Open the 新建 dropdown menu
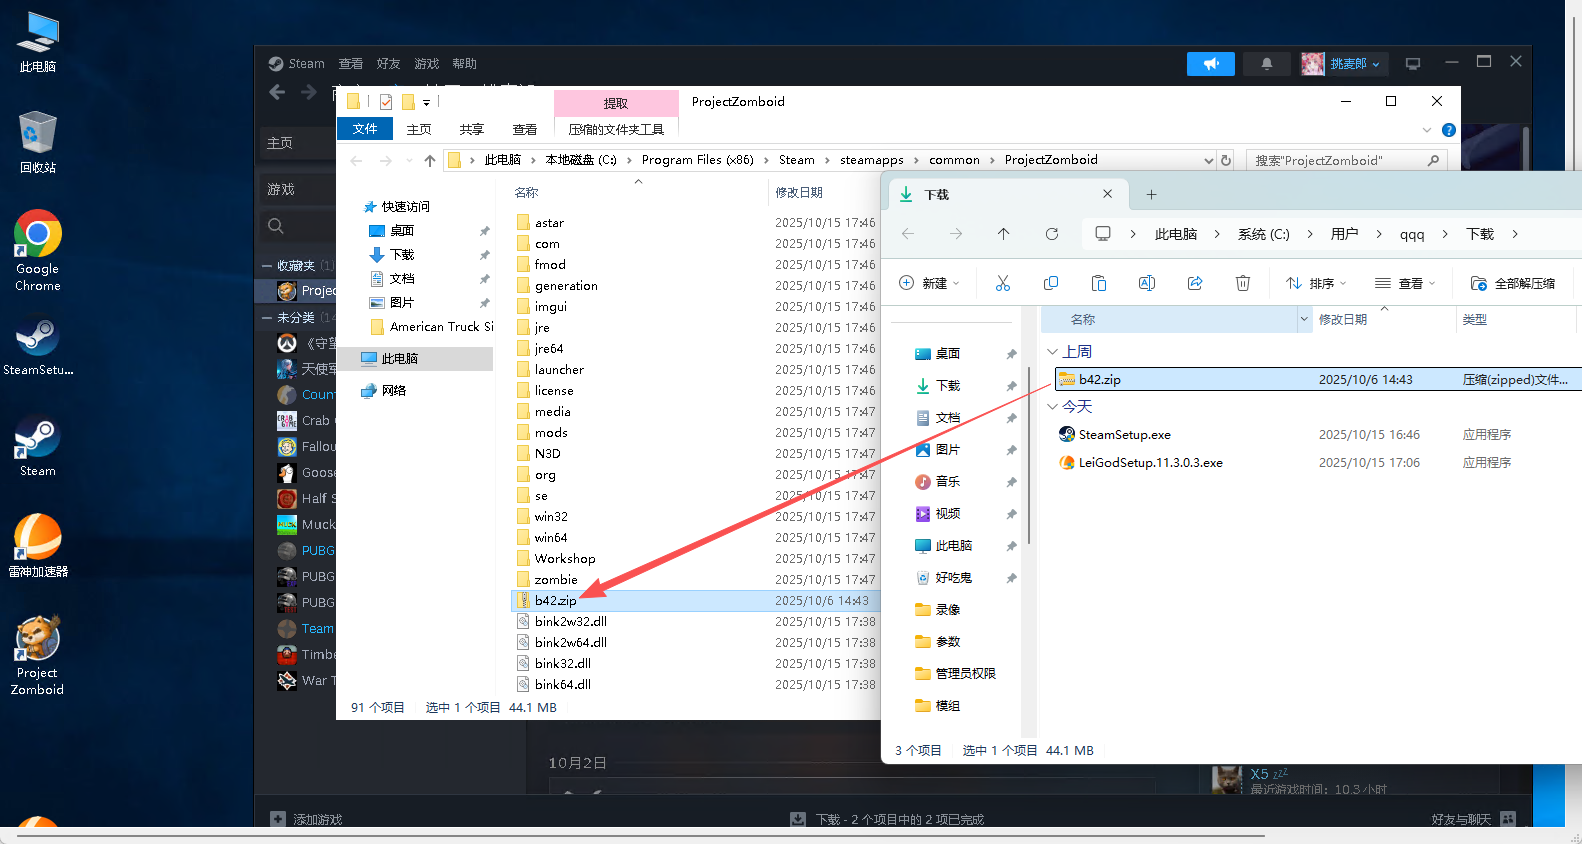 pos(929,283)
